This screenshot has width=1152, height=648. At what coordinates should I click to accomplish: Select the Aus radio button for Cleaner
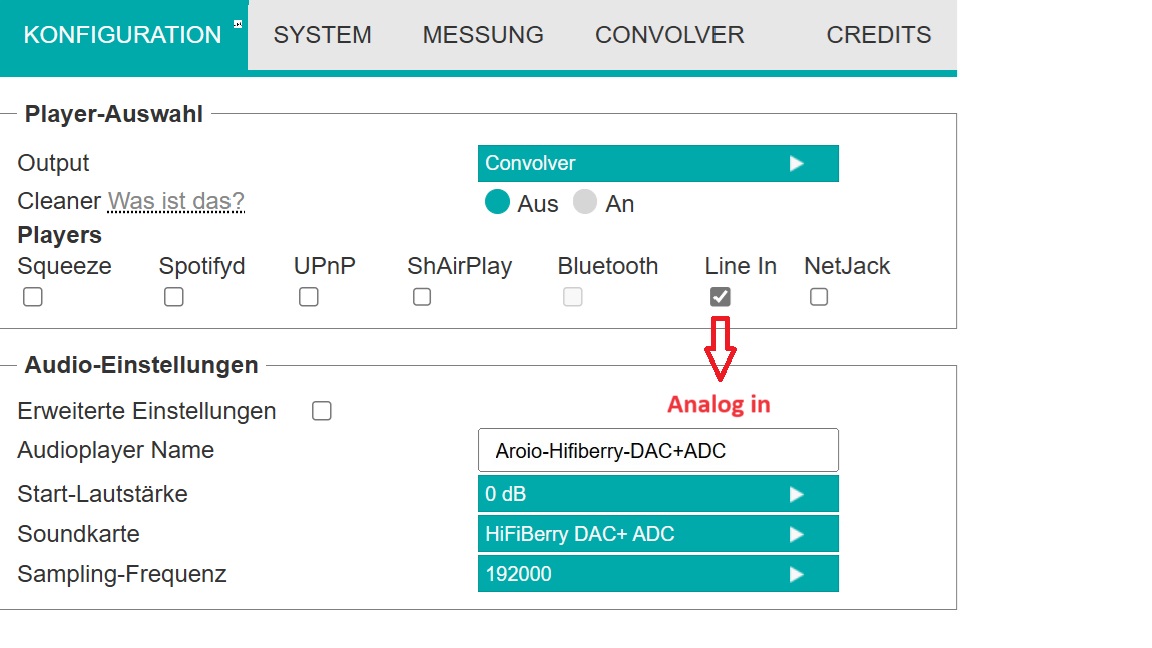tap(497, 202)
